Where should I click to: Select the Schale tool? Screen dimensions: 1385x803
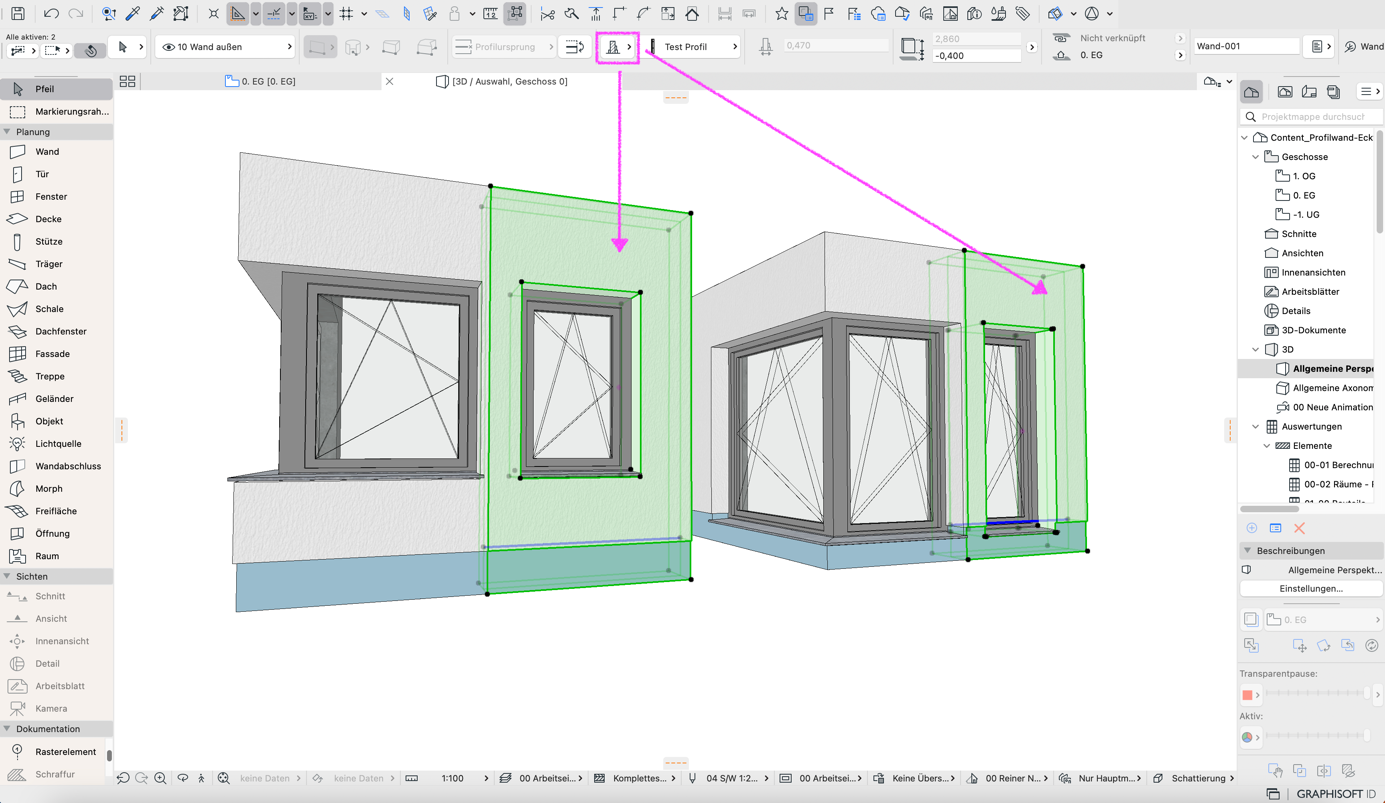click(56, 309)
